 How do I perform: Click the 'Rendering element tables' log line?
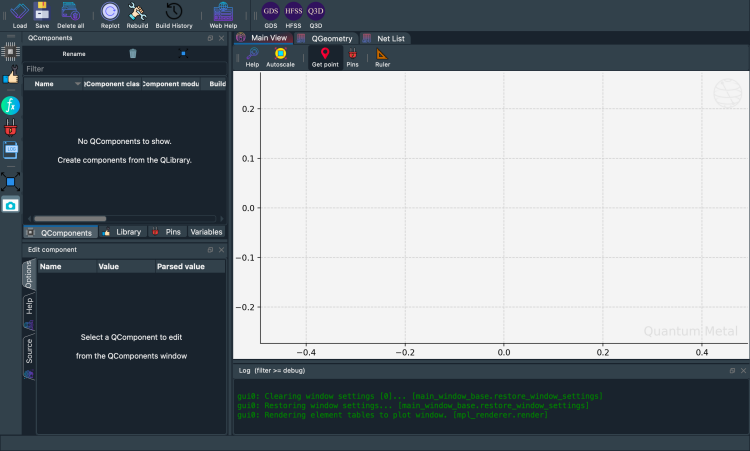point(392,415)
